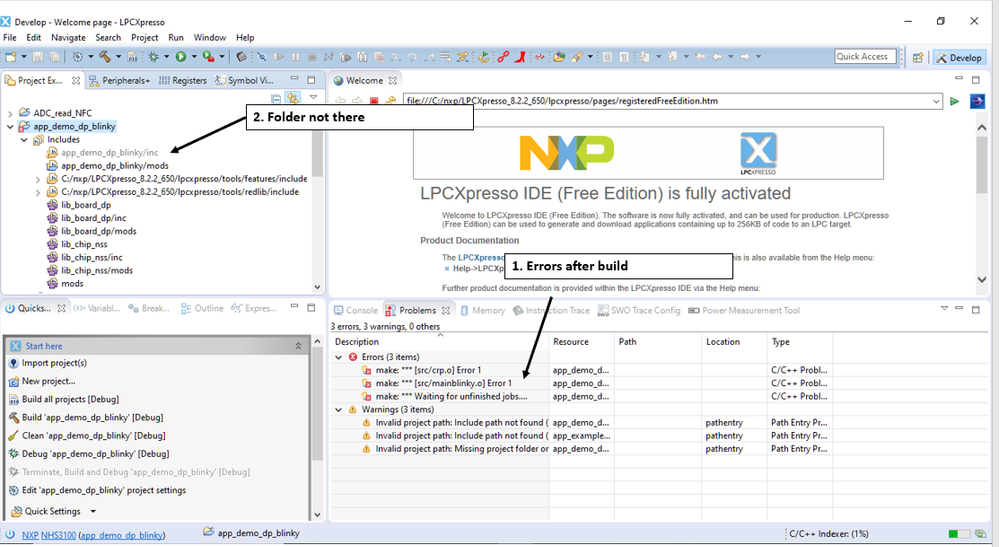
Task: Click Build all projects [Debug]
Action: click(70, 399)
